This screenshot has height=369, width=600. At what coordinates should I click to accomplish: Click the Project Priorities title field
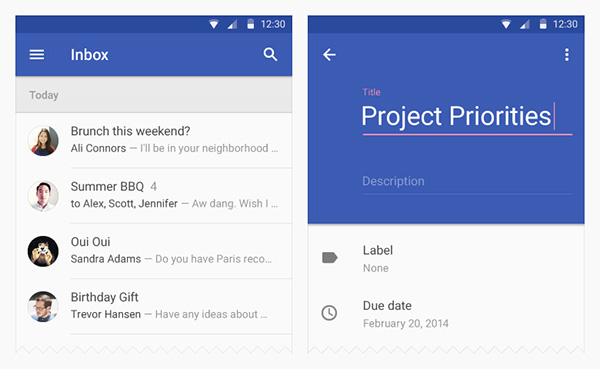(467, 116)
